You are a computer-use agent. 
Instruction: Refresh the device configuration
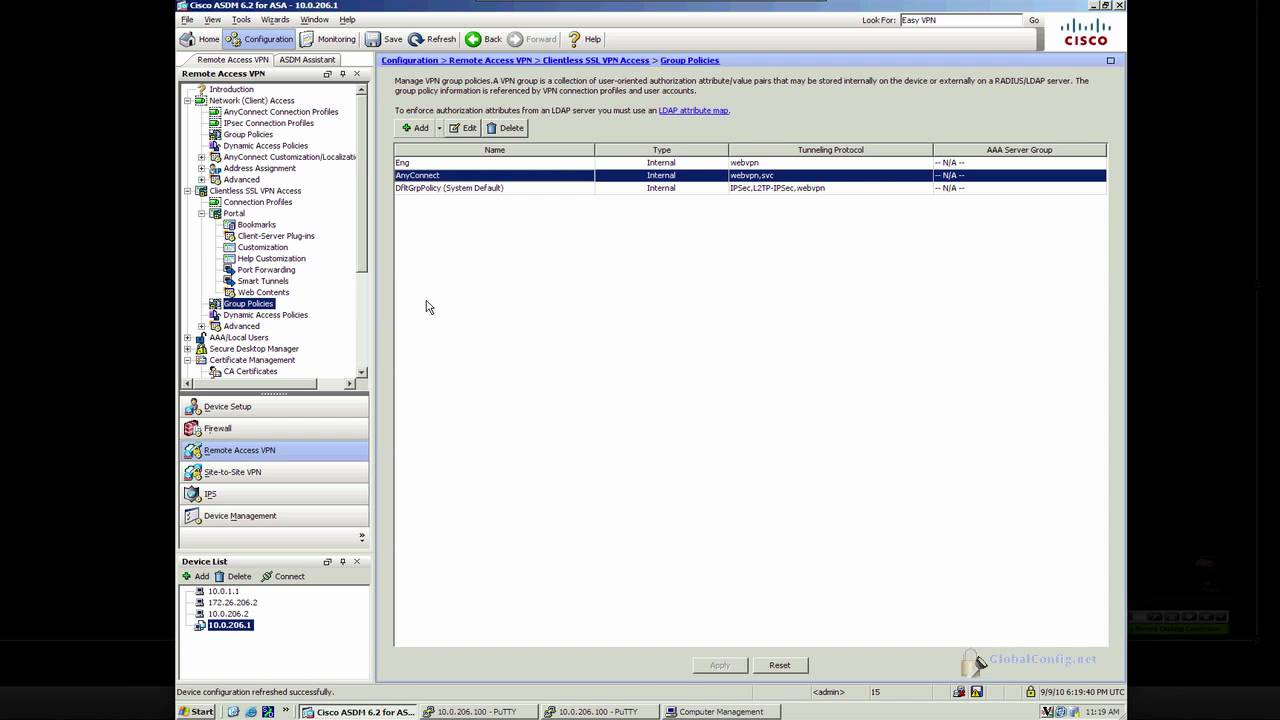(x=432, y=39)
